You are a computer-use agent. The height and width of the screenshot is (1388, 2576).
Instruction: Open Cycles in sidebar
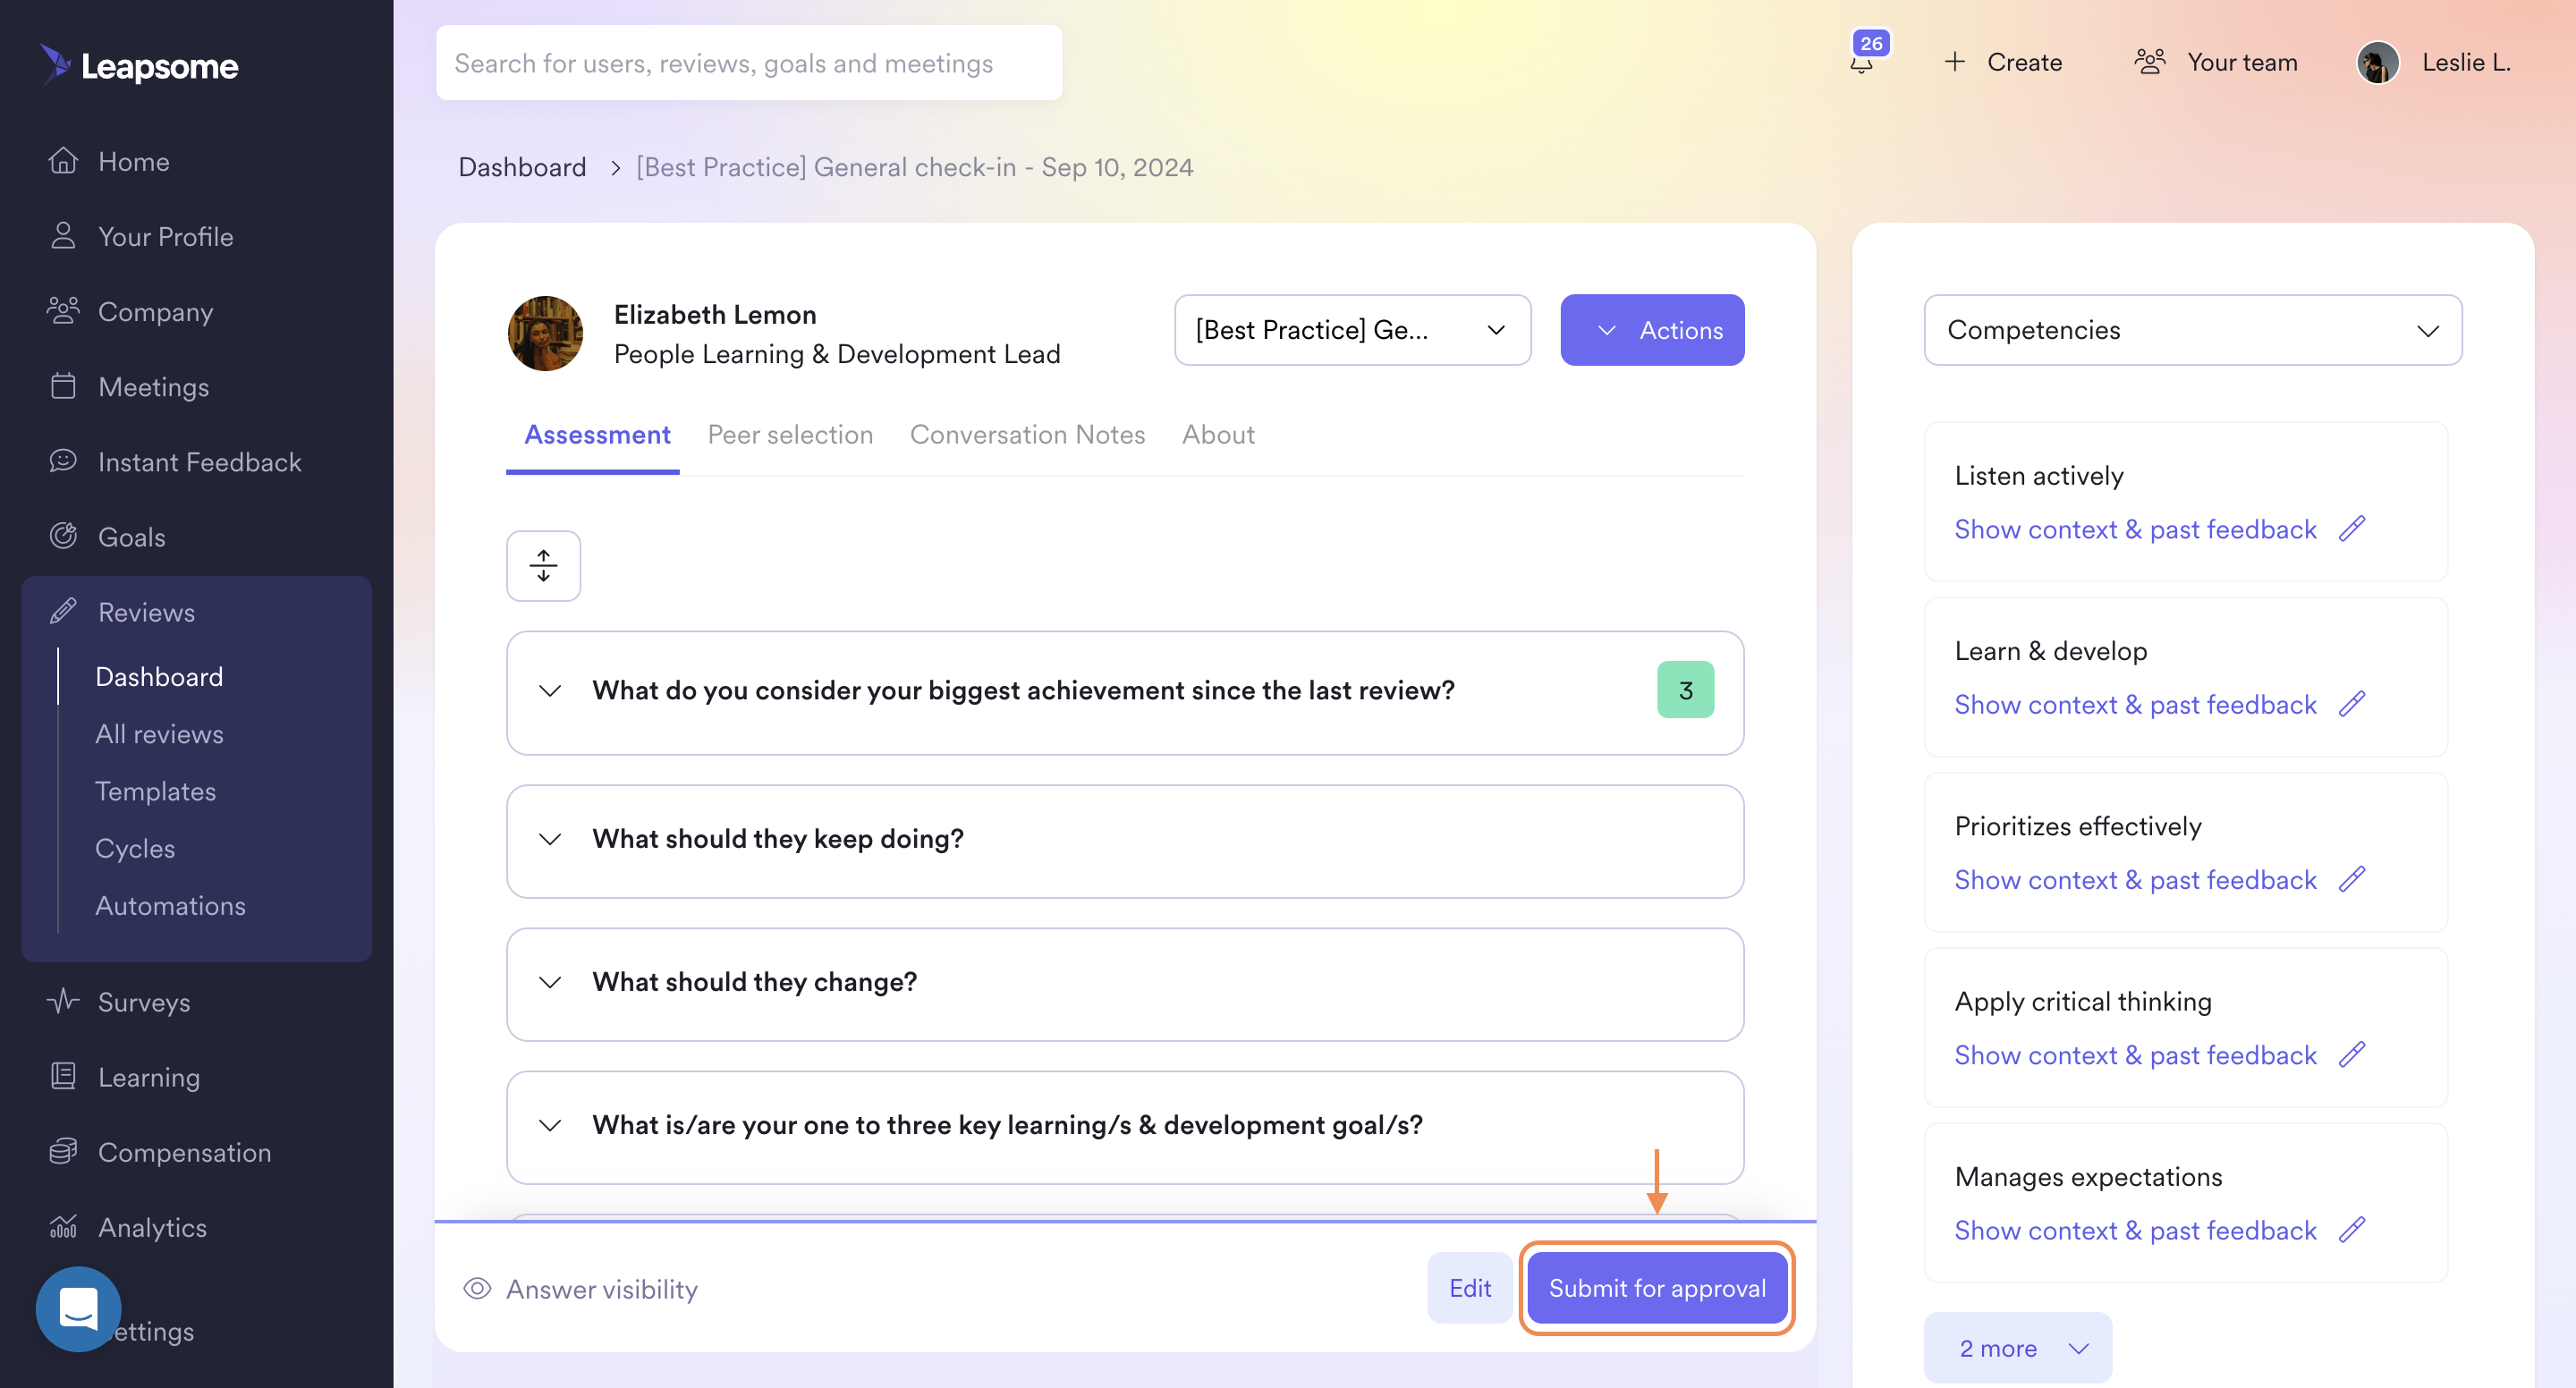click(135, 848)
